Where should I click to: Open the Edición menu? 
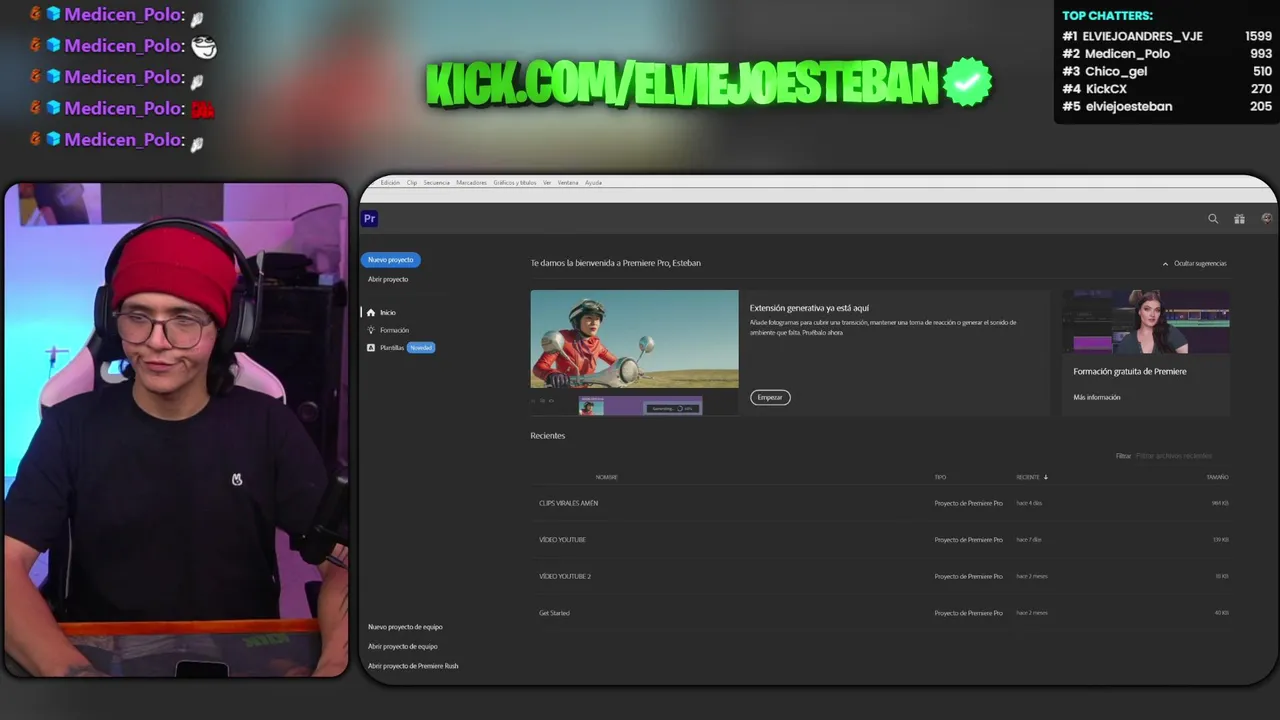click(x=390, y=183)
